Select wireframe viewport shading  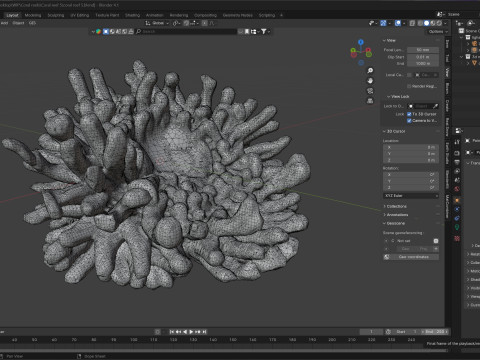[x=420, y=23]
